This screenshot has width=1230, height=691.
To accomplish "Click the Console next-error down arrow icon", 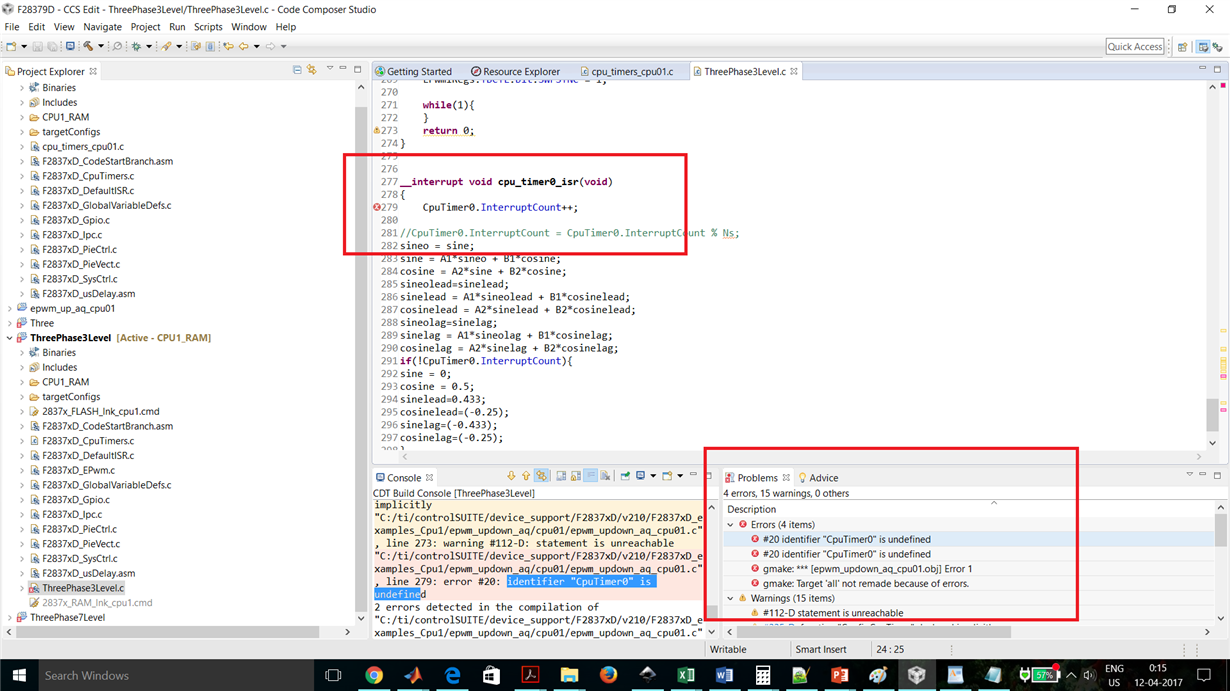I will pyautogui.click(x=511, y=476).
